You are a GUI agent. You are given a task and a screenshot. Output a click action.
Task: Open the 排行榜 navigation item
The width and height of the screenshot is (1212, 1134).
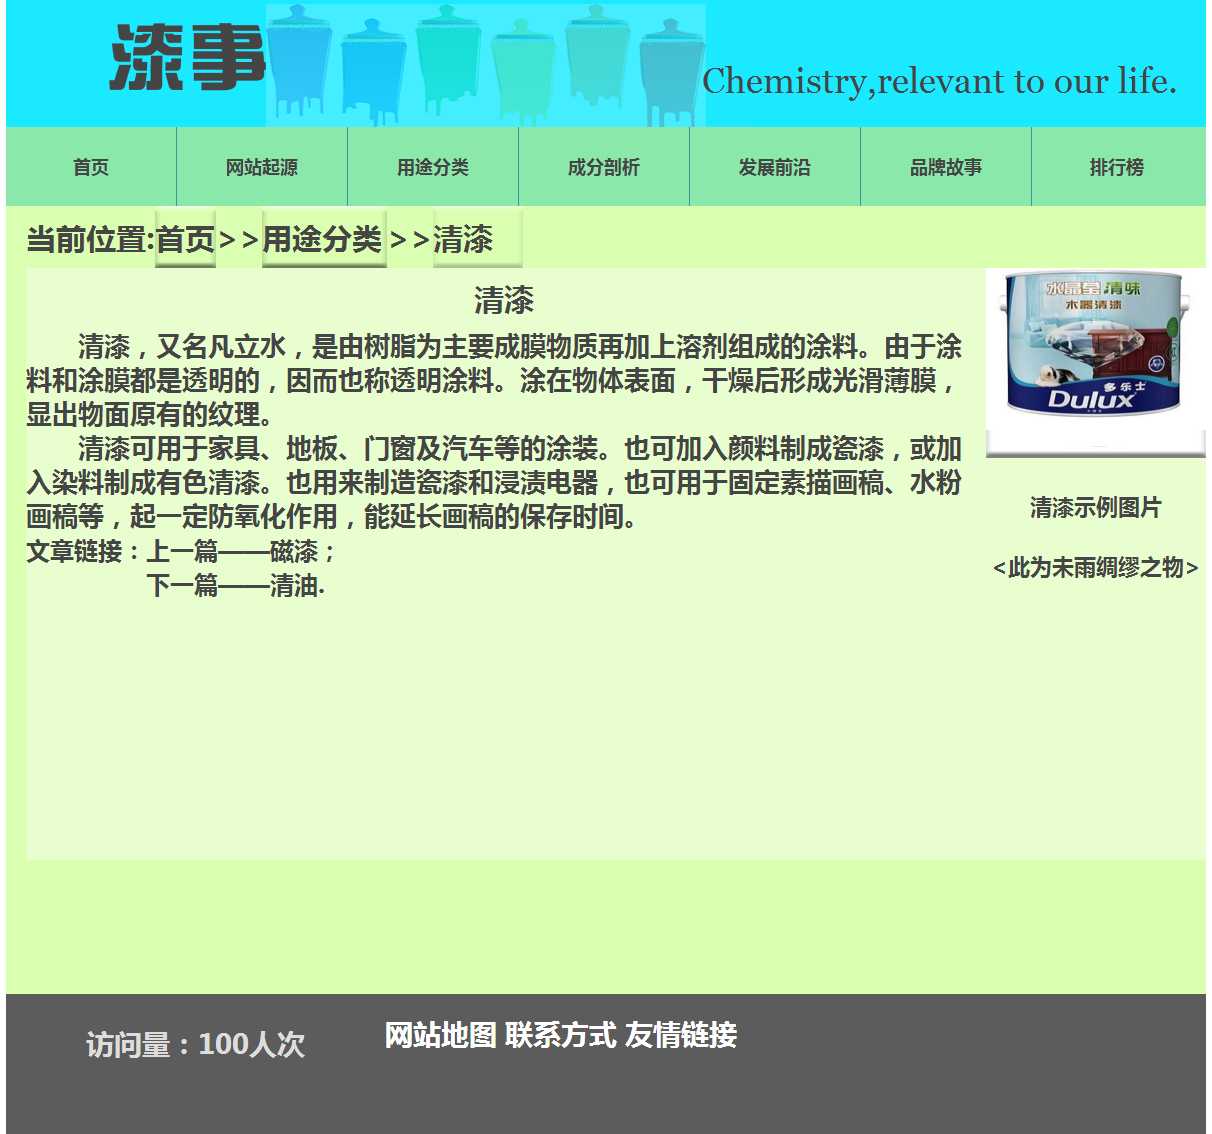(x=1117, y=167)
